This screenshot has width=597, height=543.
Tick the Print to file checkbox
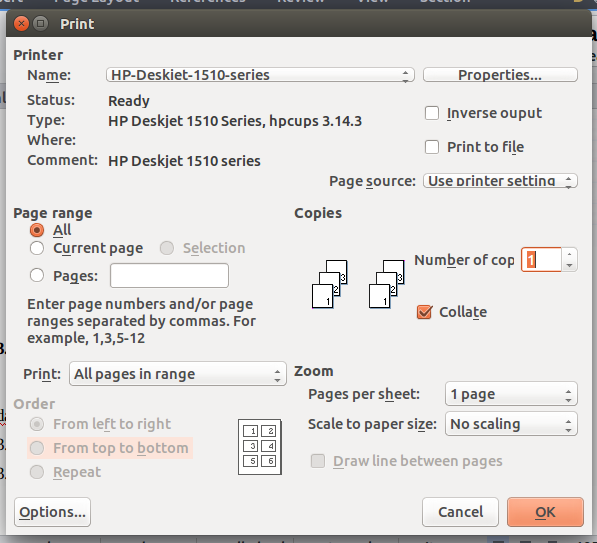click(432, 147)
